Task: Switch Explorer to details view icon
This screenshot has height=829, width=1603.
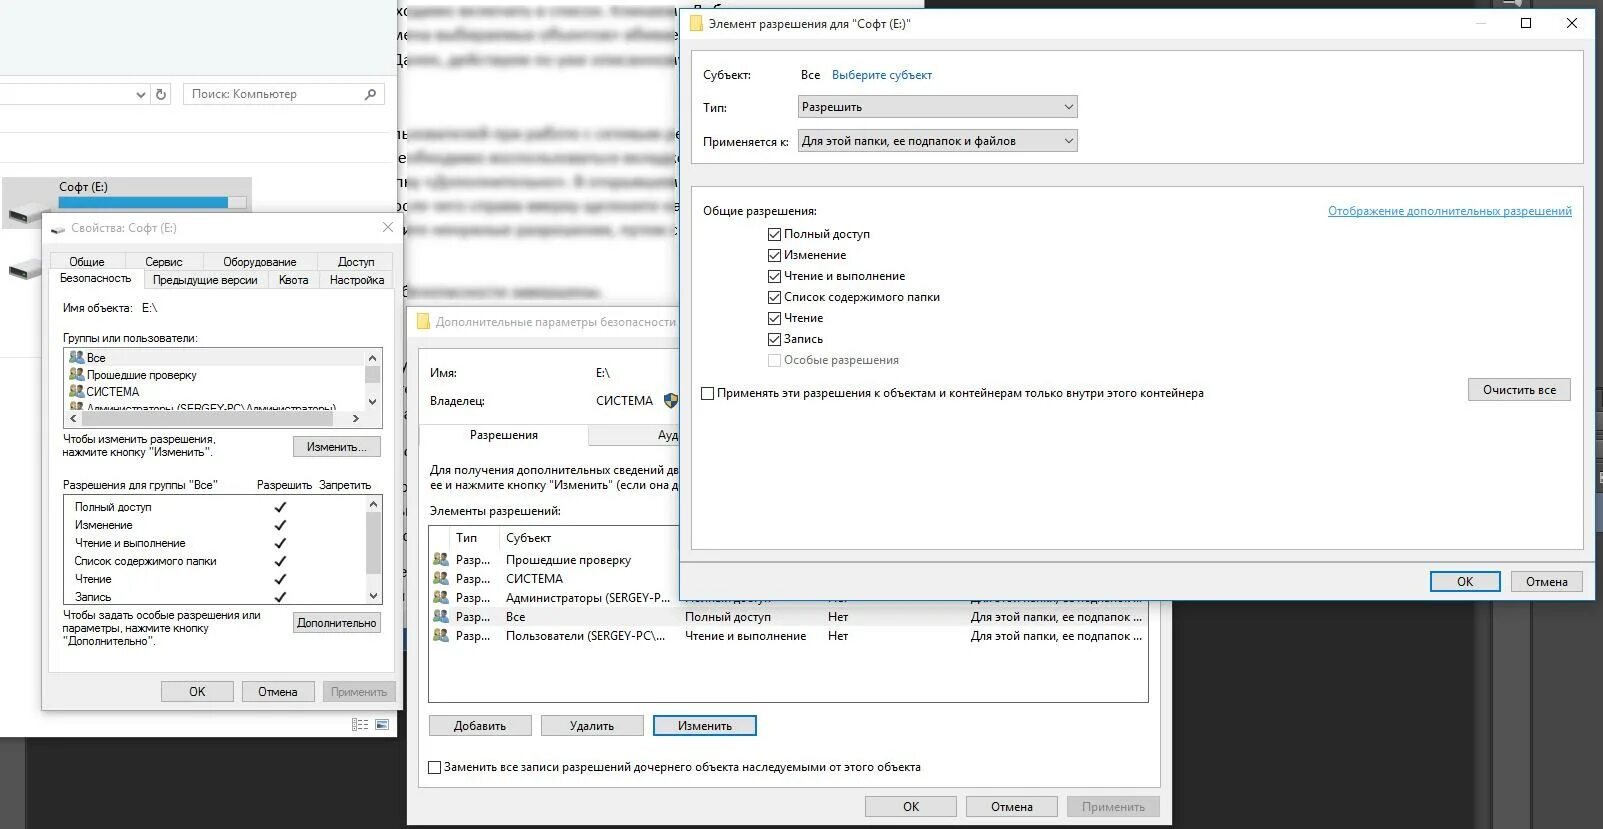Action: [x=361, y=724]
